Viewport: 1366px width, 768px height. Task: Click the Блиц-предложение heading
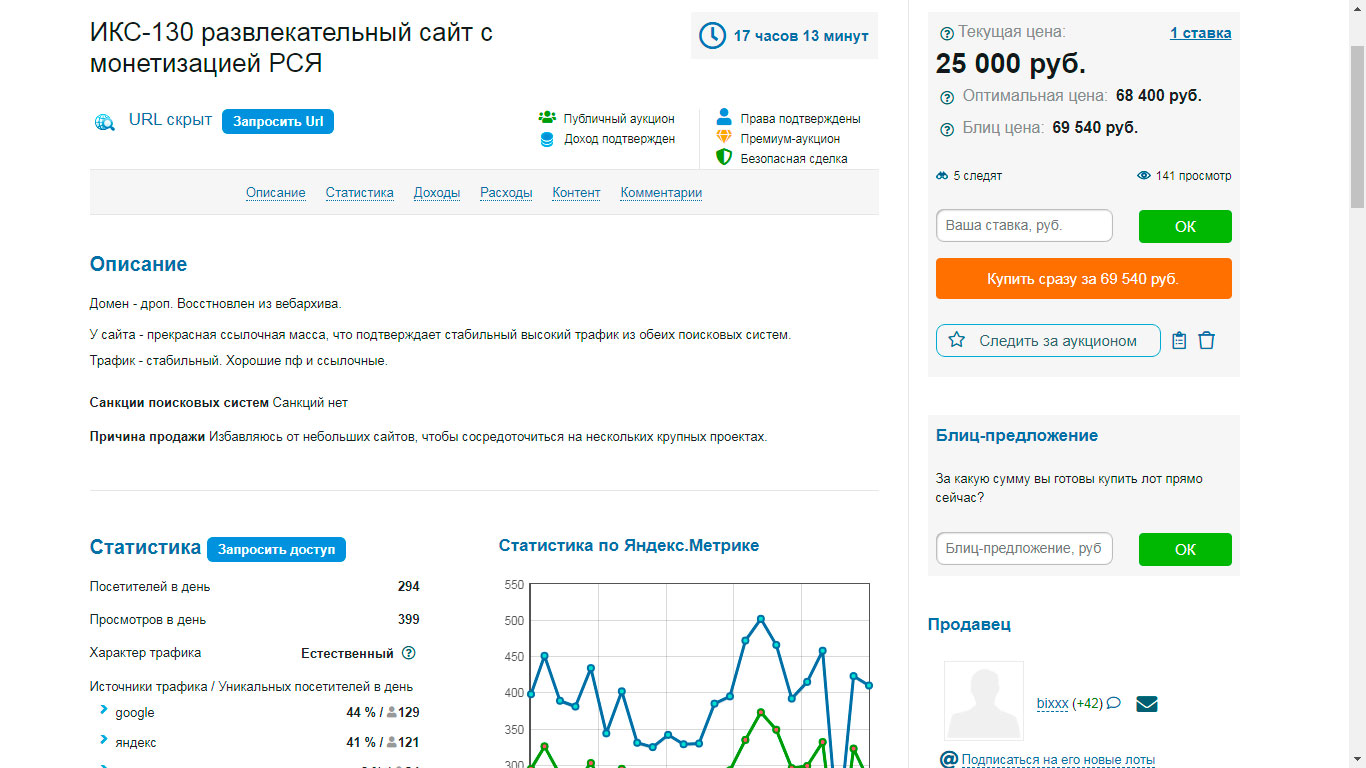[x=1017, y=436]
